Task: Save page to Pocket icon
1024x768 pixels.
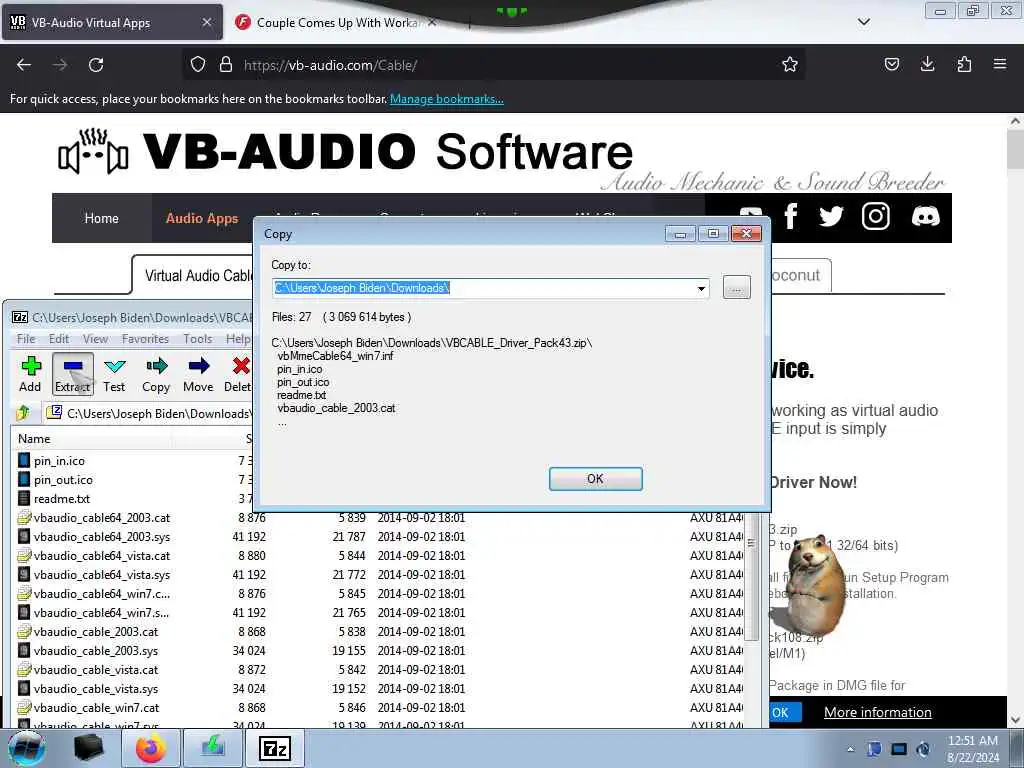Action: [x=891, y=64]
